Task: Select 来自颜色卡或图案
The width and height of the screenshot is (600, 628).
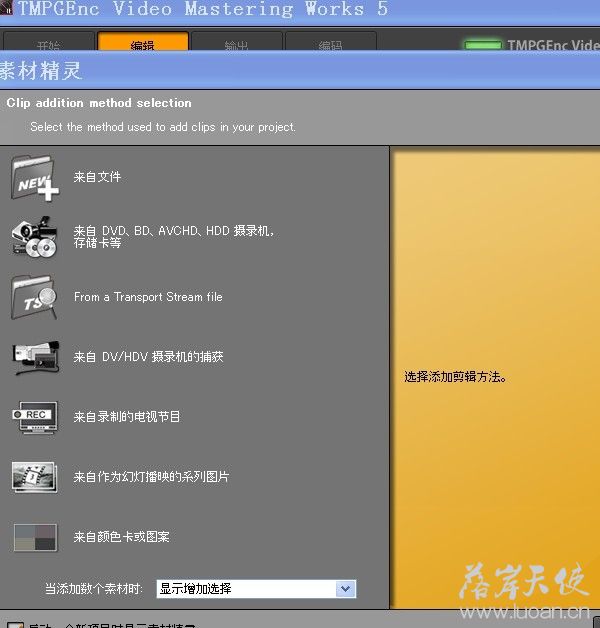Action: click(121, 537)
